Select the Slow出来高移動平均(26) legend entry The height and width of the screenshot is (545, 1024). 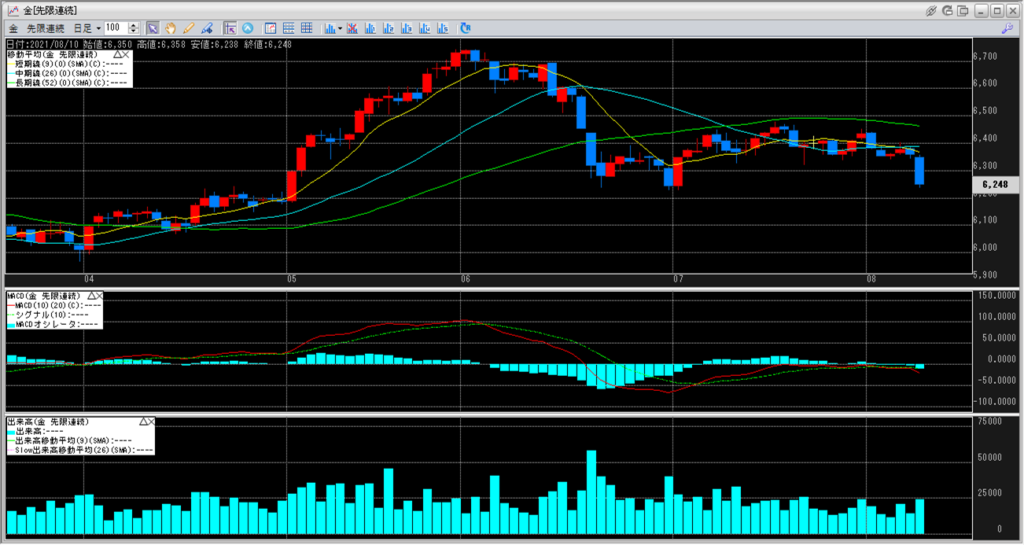(x=80, y=450)
